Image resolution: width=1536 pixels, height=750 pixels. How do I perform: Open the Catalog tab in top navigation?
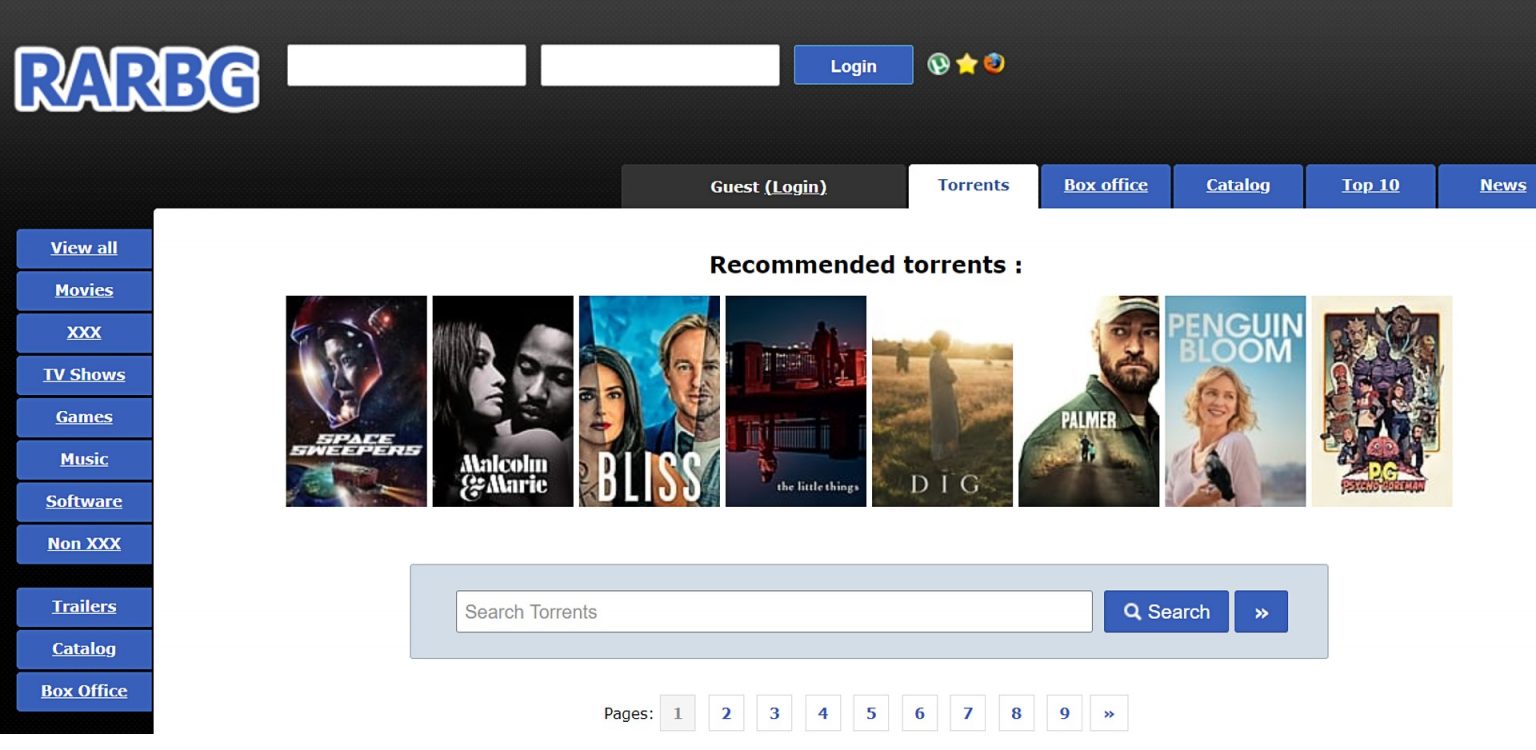pos(1237,186)
